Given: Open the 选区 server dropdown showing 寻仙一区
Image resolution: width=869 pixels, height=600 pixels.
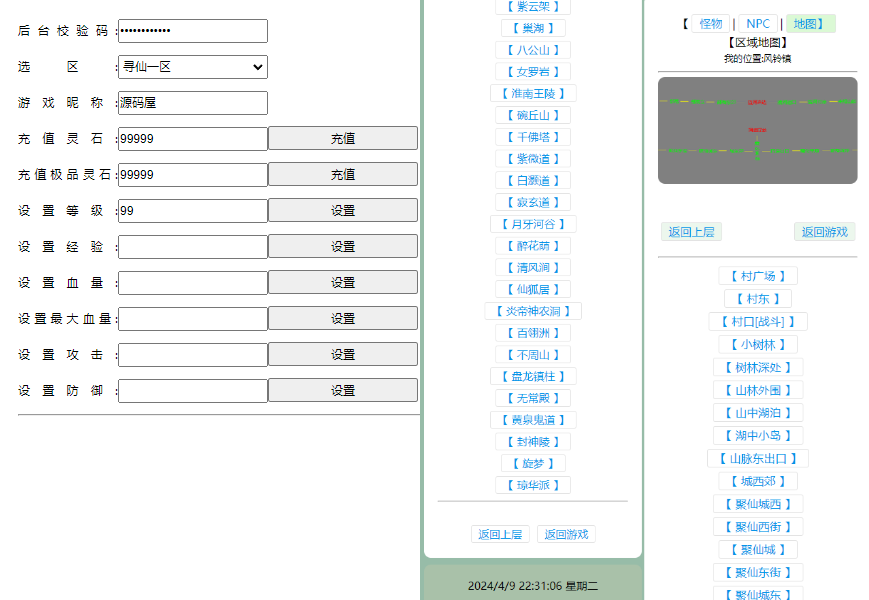Looking at the screenshot, I should tap(193, 67).
